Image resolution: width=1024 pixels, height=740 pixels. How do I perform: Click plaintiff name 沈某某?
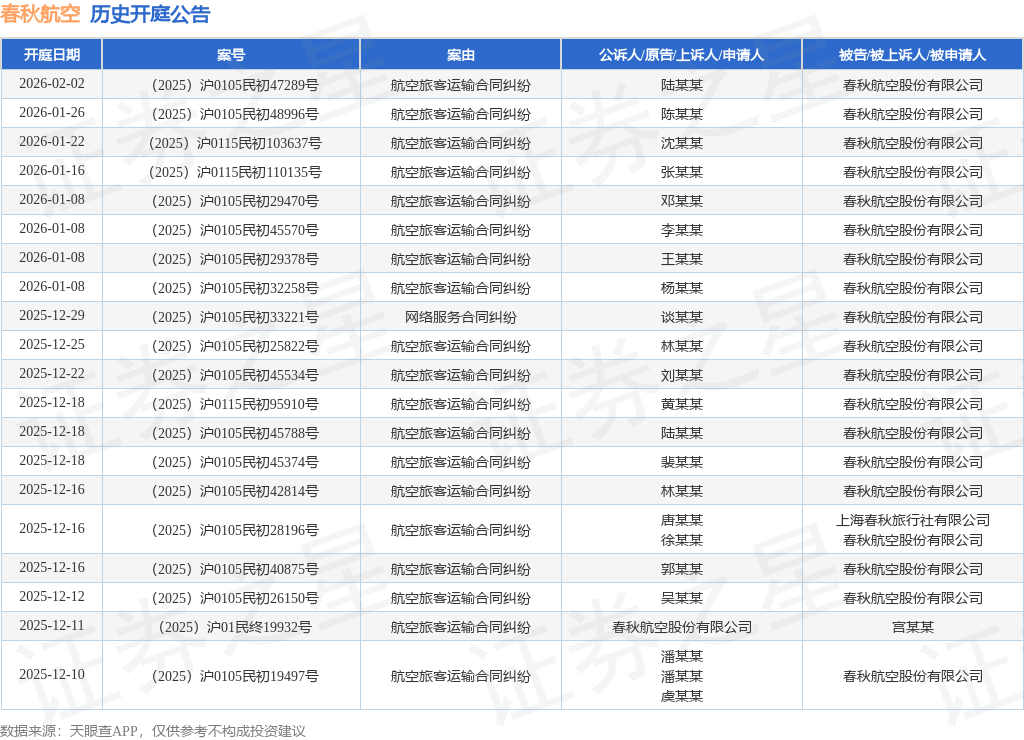coord(681,143)
